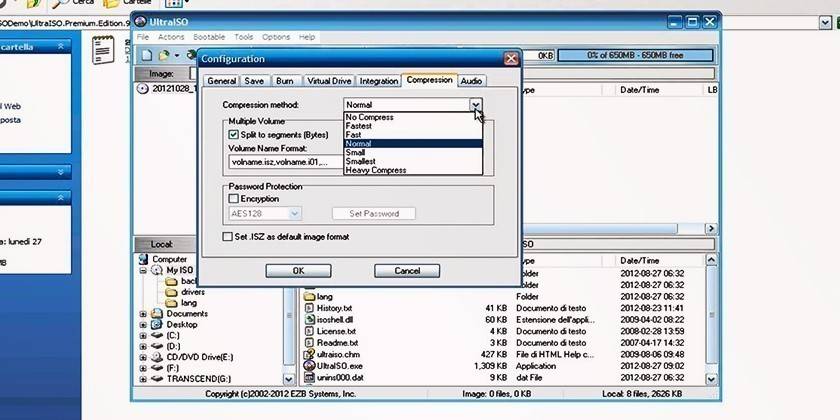Collapse the Compression method dropdown arrow

[x=476, y=104]
